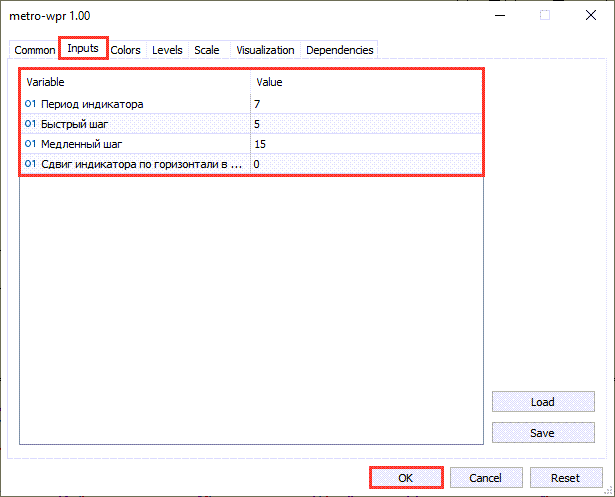Screen dimensions: 615x497
Task: Click the integer icon beside Сдвиг индикатора
Action: (x=30, y=164)
